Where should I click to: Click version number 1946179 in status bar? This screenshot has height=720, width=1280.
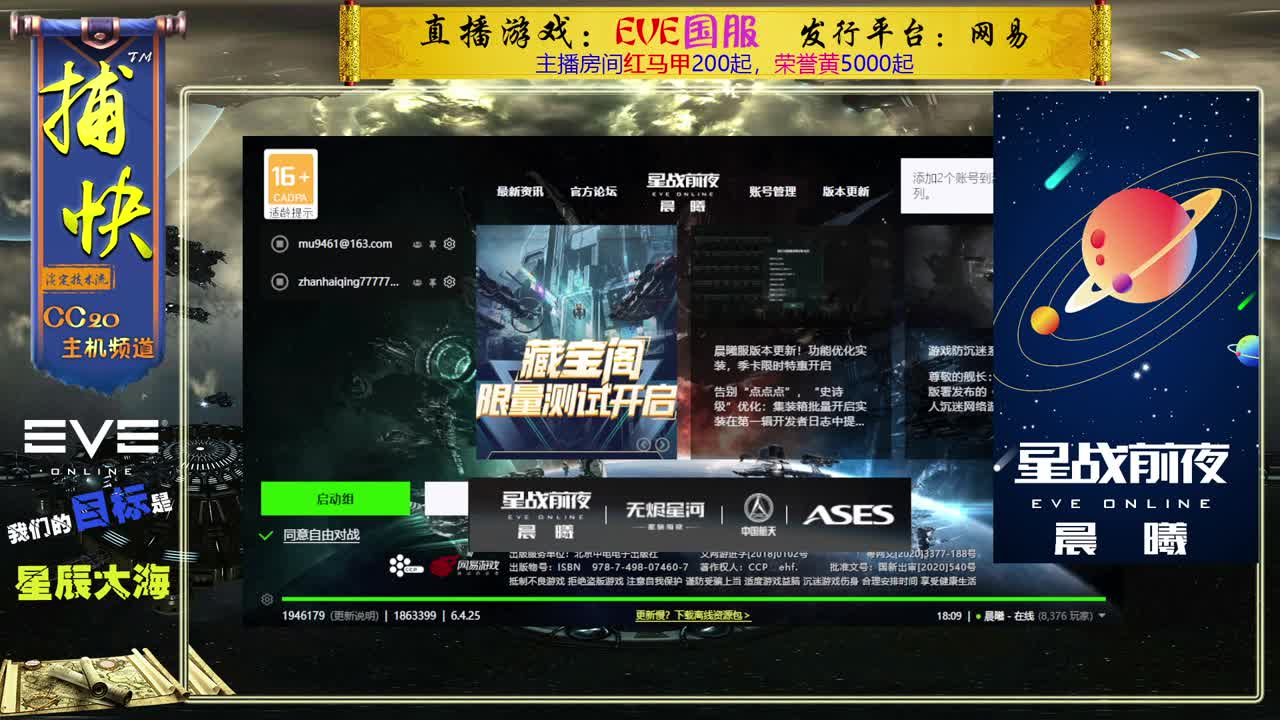coord(303,616)
